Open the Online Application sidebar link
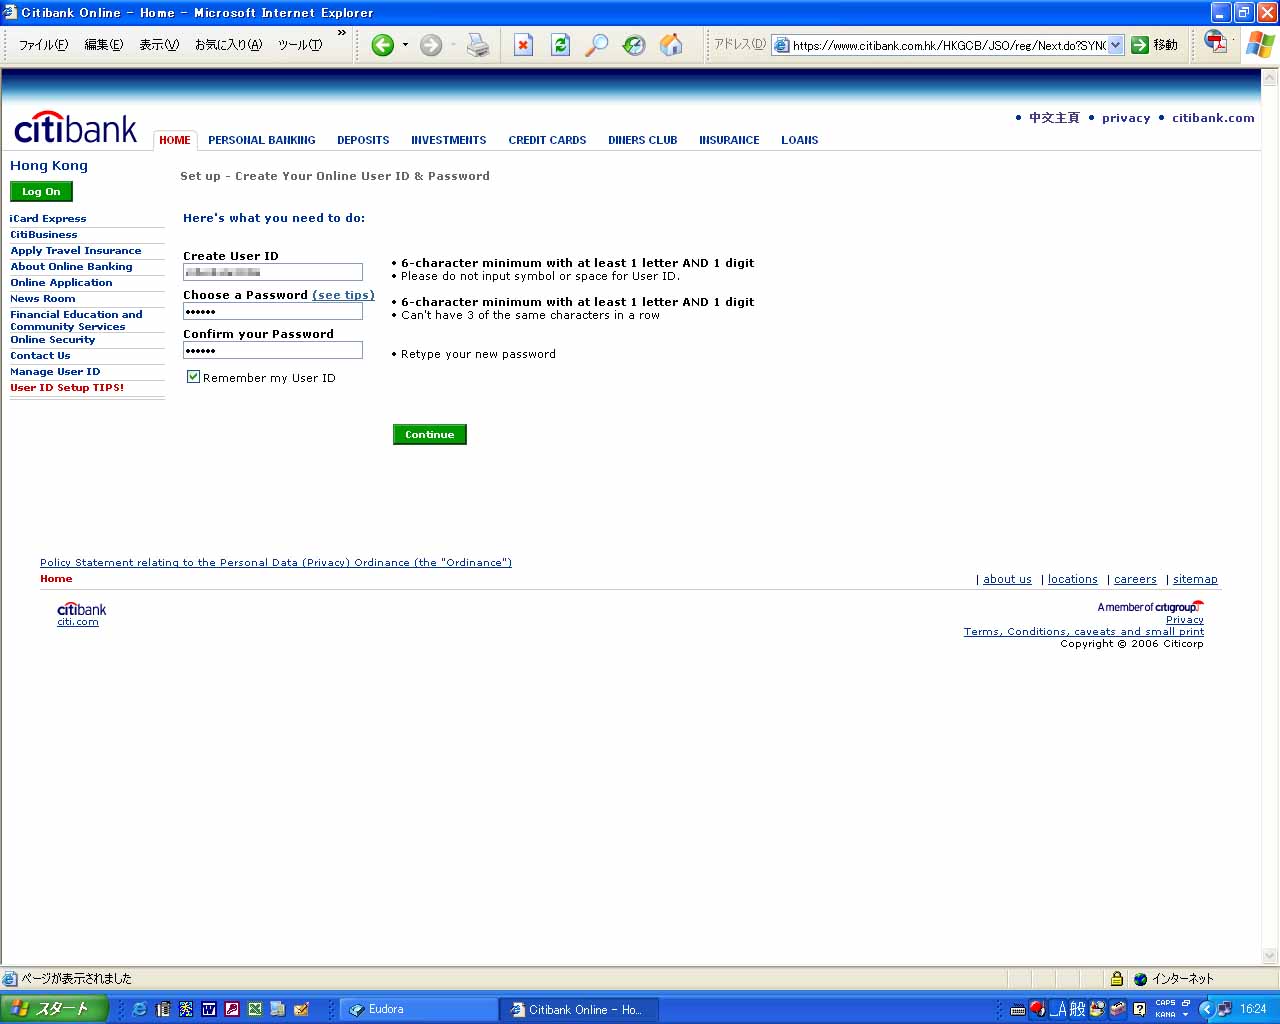Screen dimensions: 1280x1024 click(61, 282)
